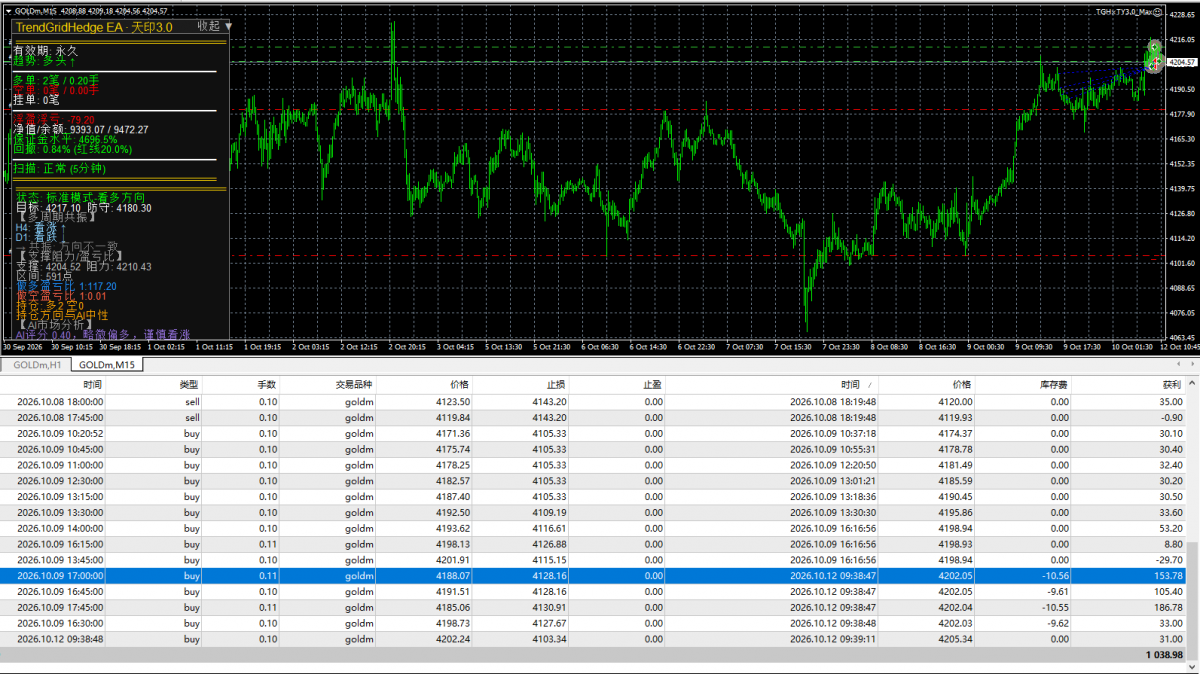1200x674 pixels.
Task: Click the TrendGridHedge EA 天印3.0 title bar
Action: [x=116, y=27]
